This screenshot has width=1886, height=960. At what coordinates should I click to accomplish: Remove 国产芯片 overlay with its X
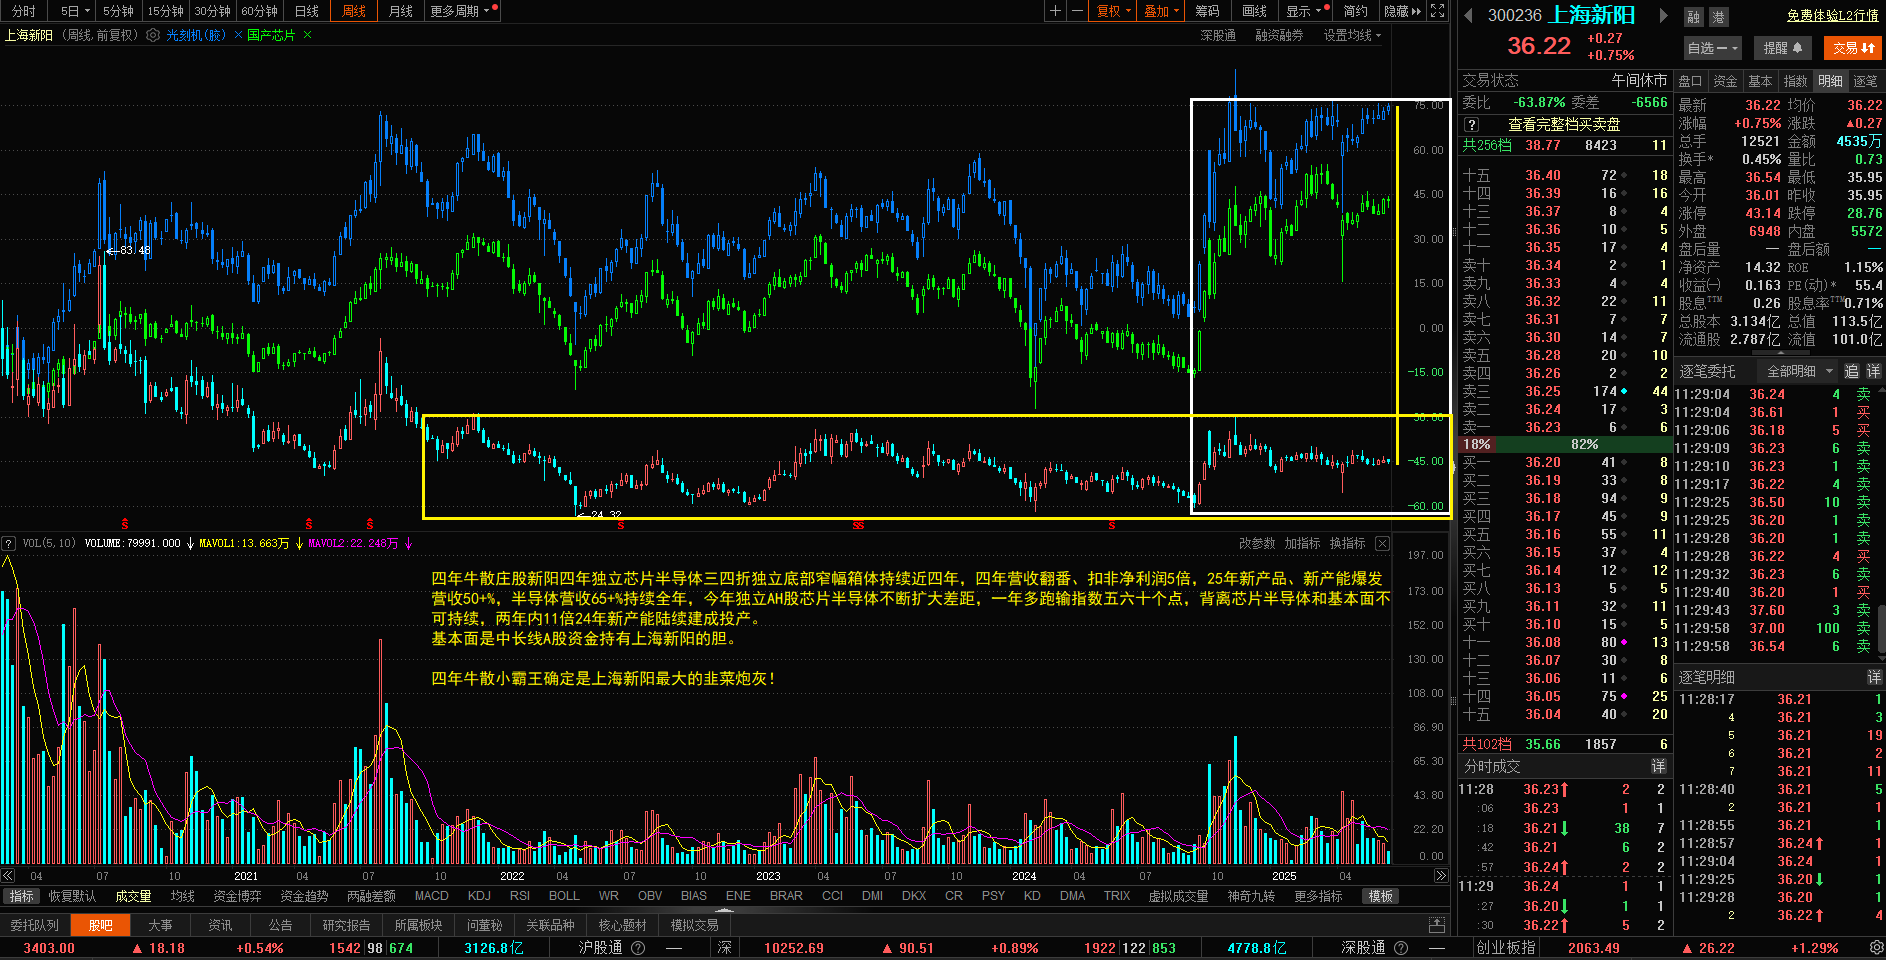[307, 35]
